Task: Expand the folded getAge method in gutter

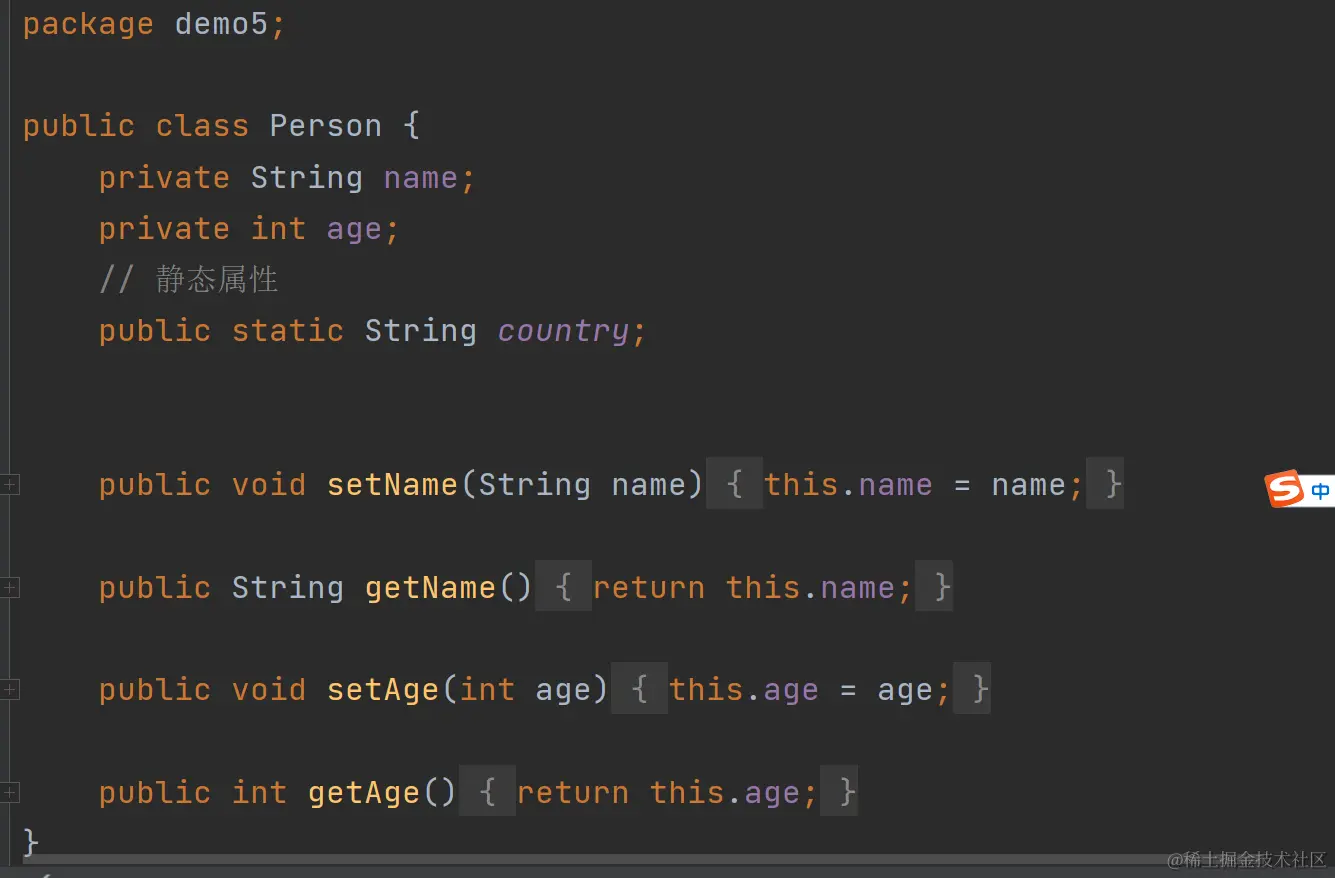Action: tap(9, 793)
